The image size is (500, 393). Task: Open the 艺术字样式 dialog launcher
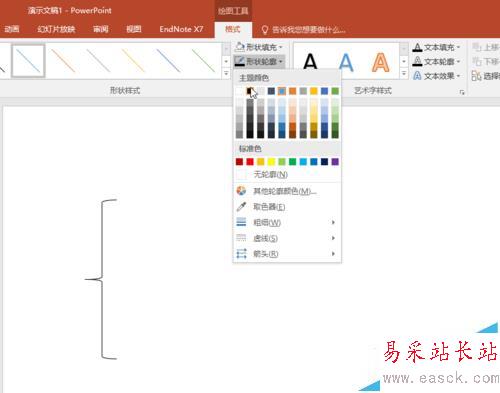pyautogui.click(x=462, y=92)
